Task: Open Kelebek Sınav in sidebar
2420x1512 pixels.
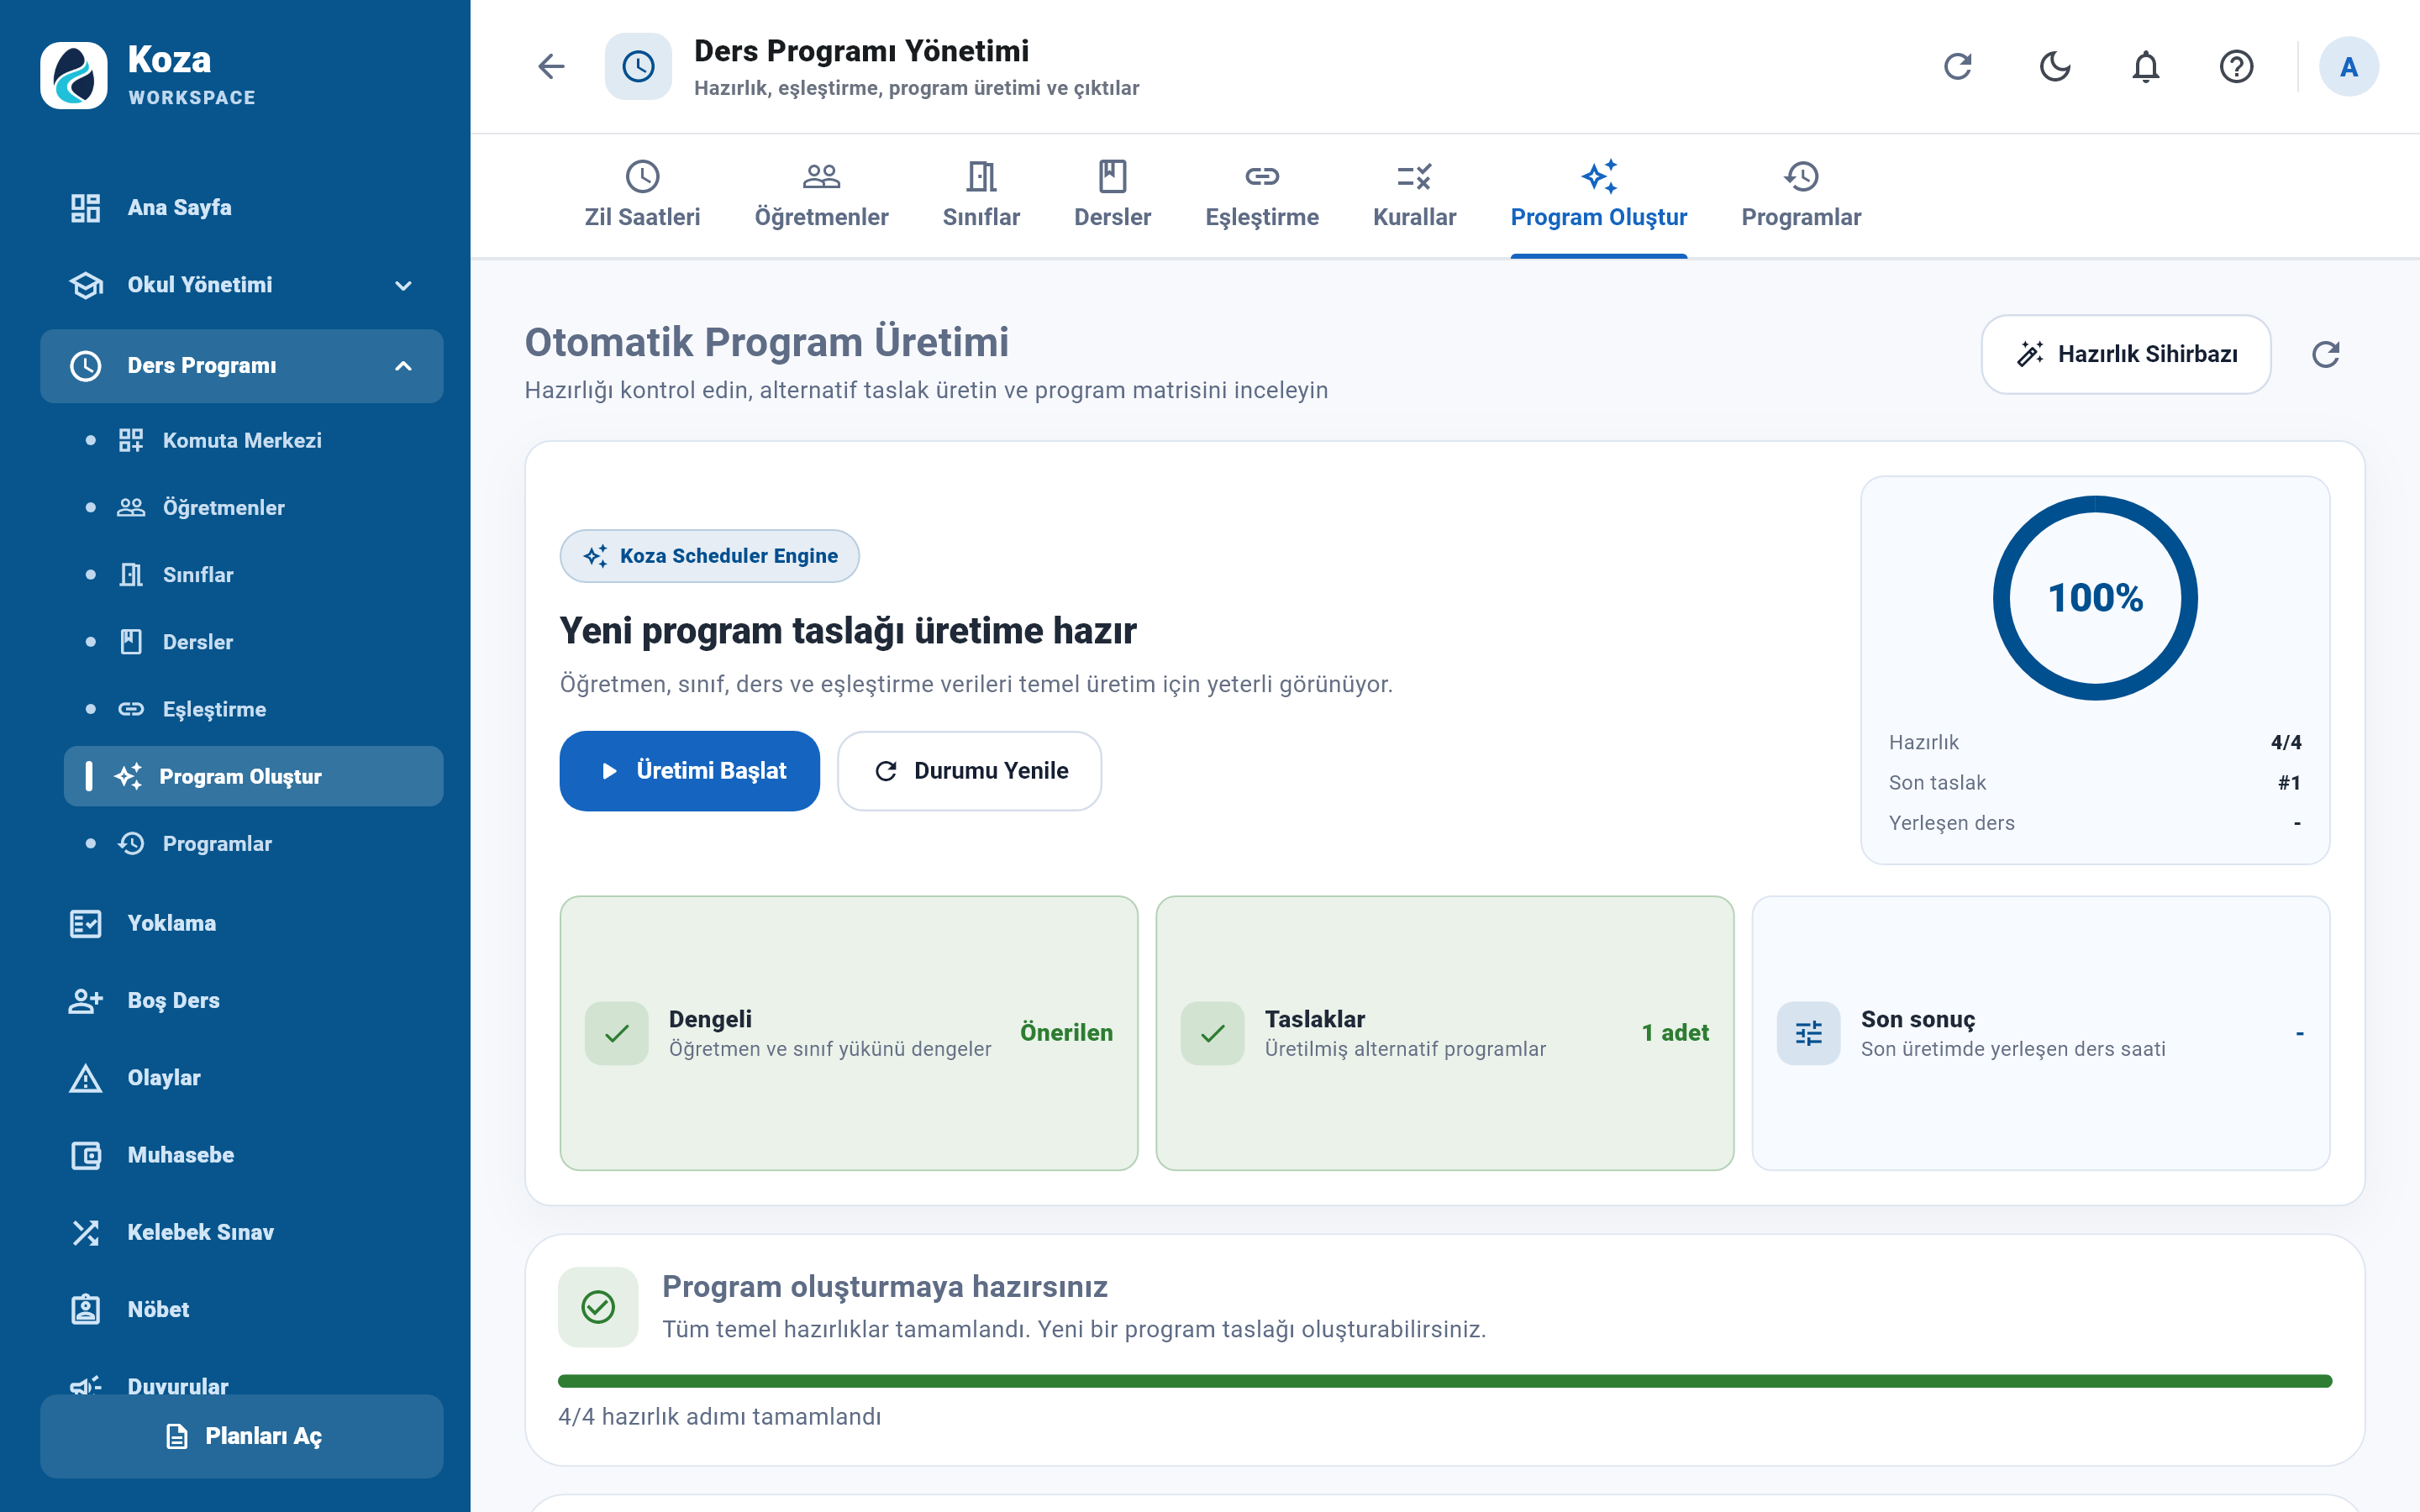Action: pos(241,1232)
